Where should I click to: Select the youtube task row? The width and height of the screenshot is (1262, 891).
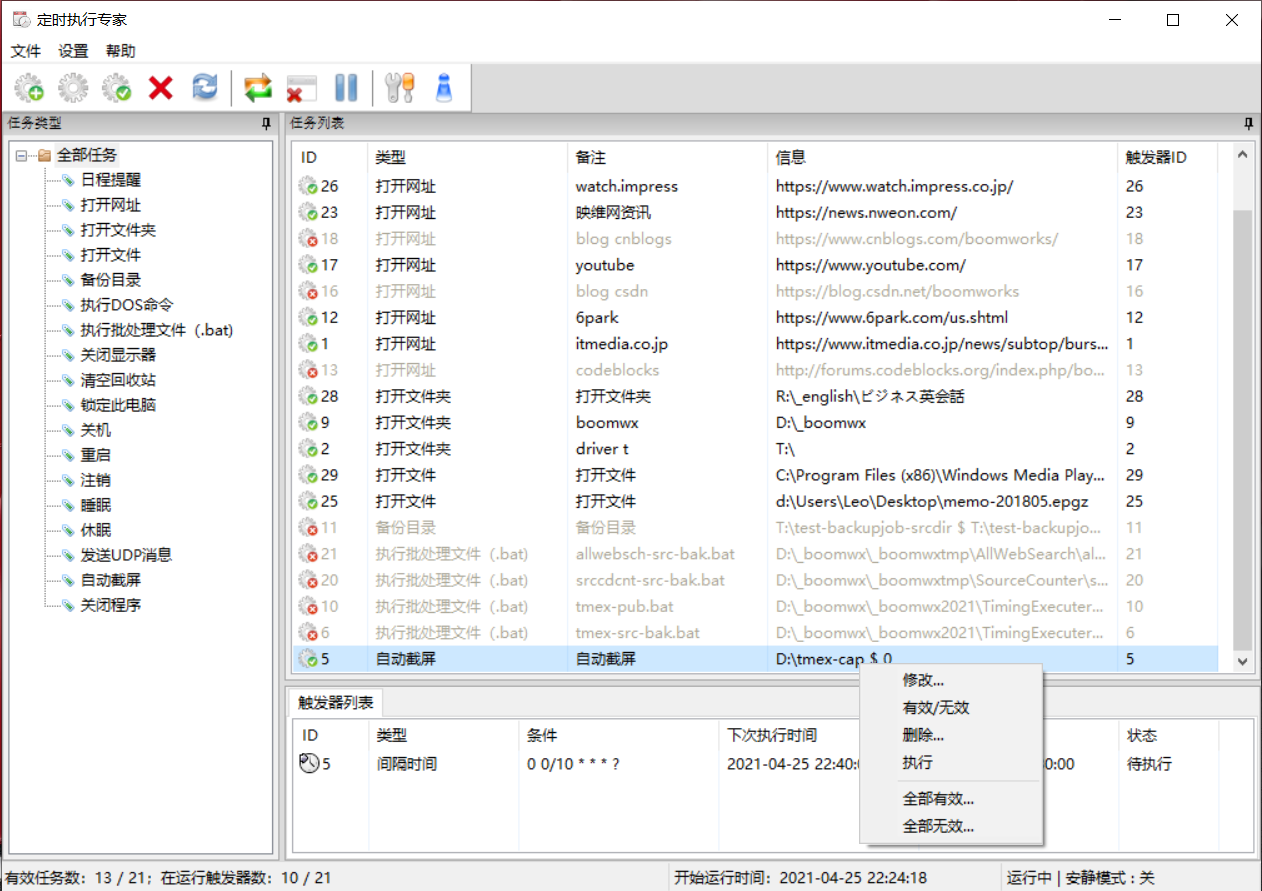(755, 265)
